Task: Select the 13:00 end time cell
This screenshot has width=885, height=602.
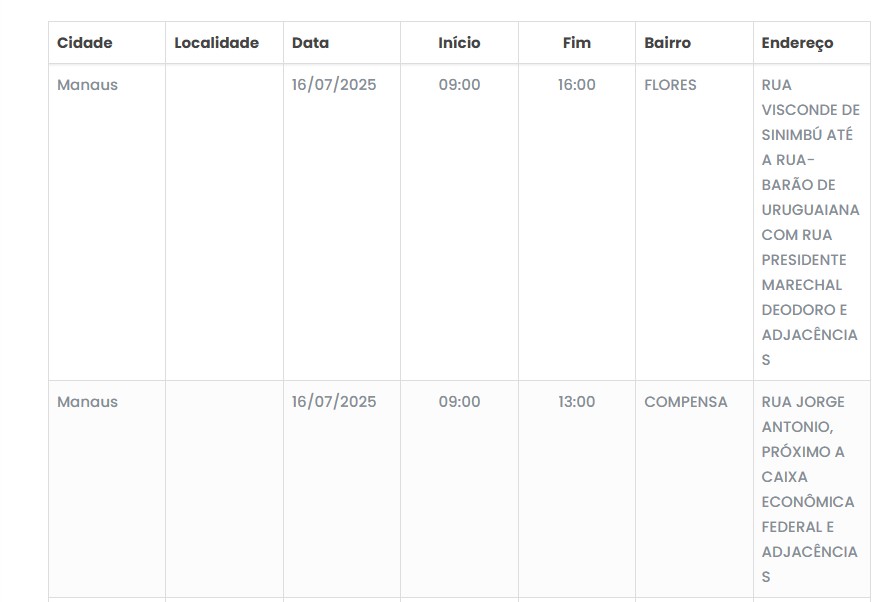Action: tap(577, 402)
